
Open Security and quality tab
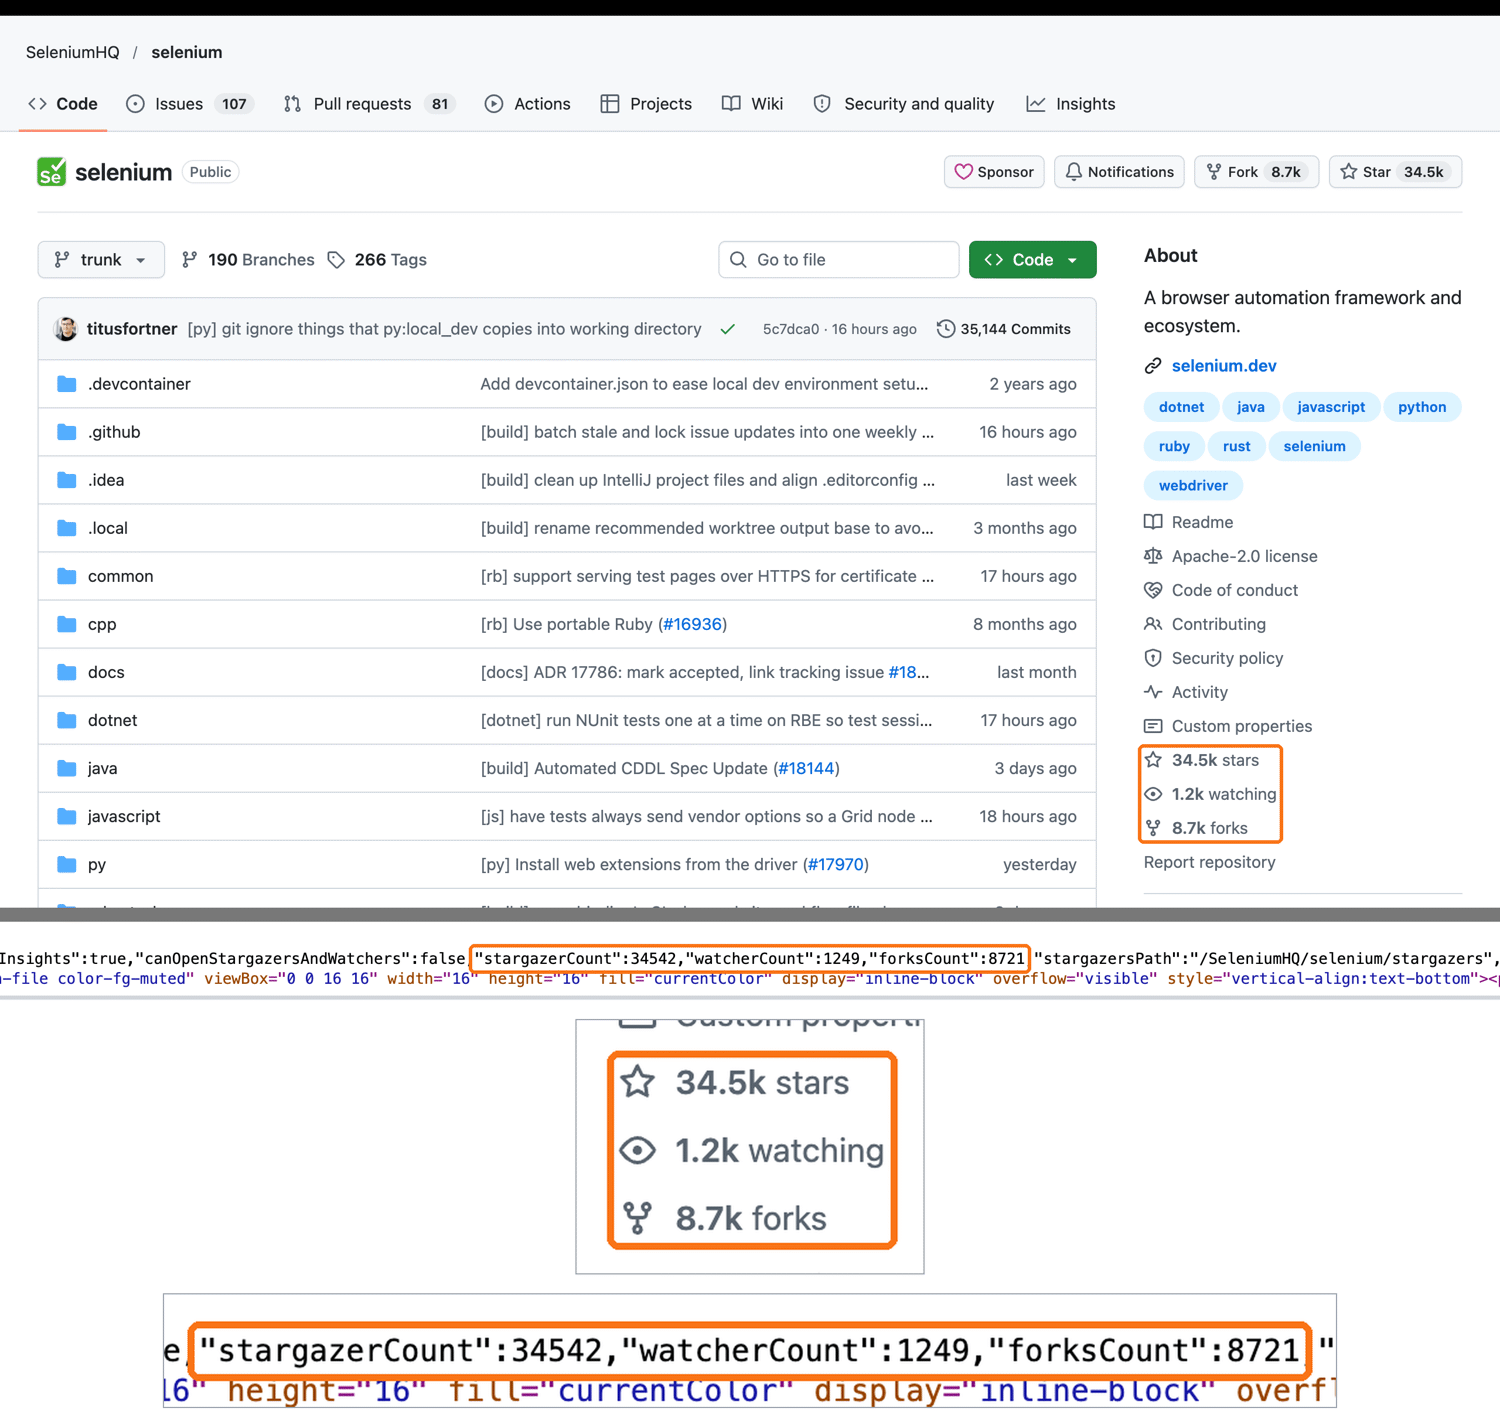click(x=904, y=104)
